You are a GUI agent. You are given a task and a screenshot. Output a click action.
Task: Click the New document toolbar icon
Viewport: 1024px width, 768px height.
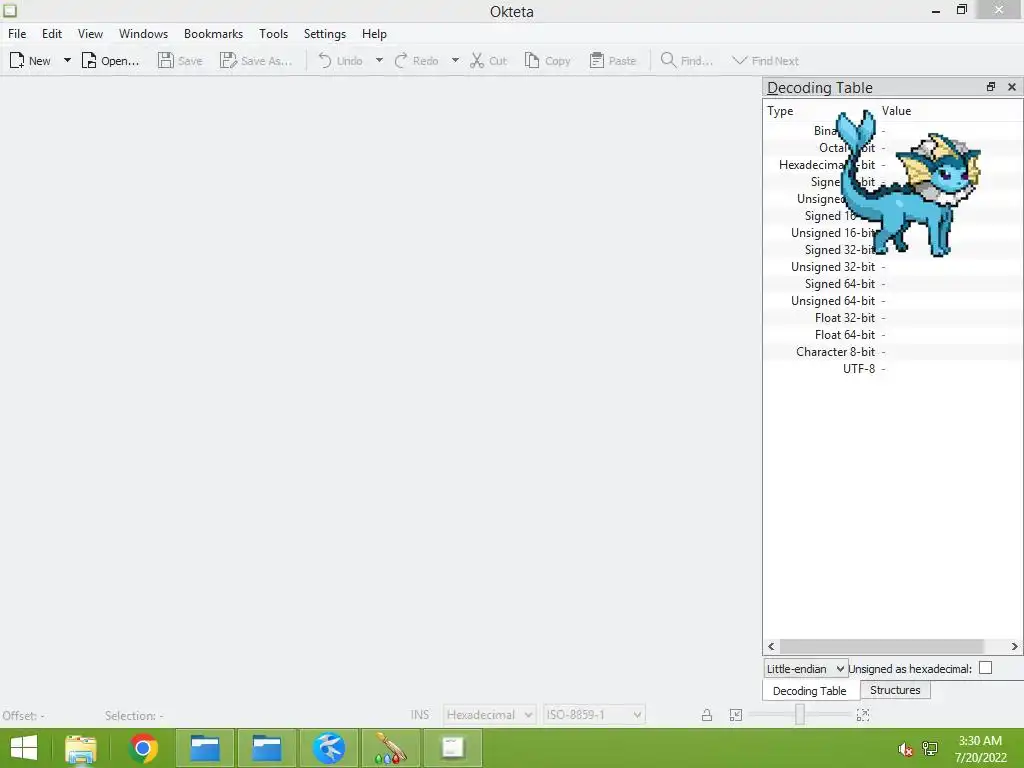click(17, 61)
